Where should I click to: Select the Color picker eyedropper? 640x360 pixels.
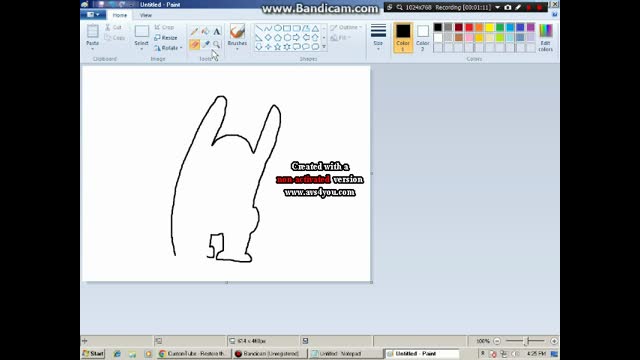(x=205, y=44)
